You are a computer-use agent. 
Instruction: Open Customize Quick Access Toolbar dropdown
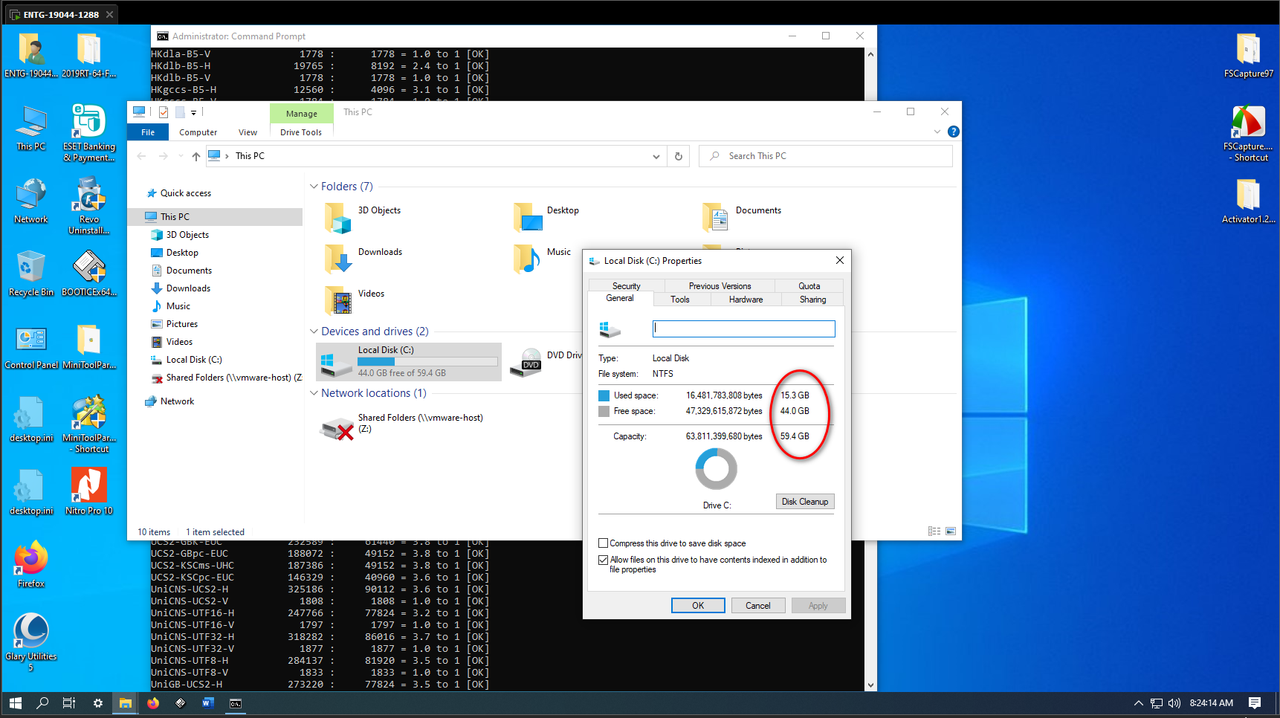click(x=194, y=112)
